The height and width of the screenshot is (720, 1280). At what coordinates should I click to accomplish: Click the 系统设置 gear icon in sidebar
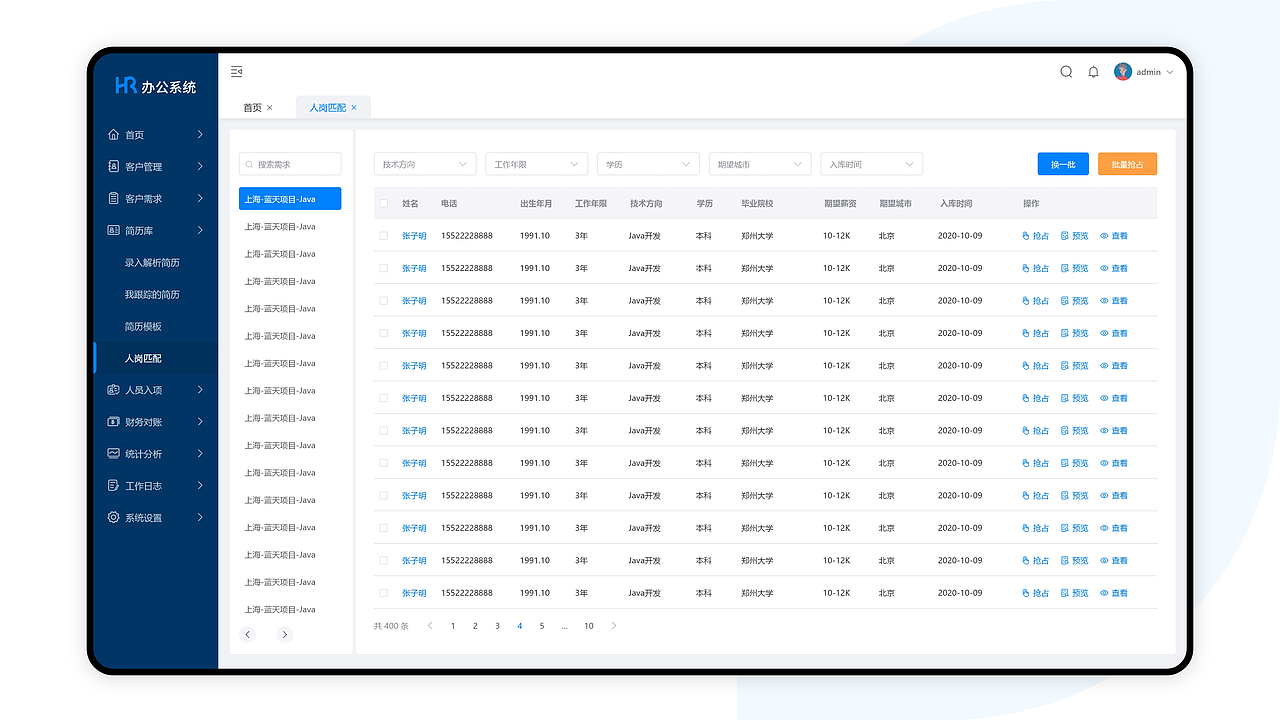click(113, 518)
